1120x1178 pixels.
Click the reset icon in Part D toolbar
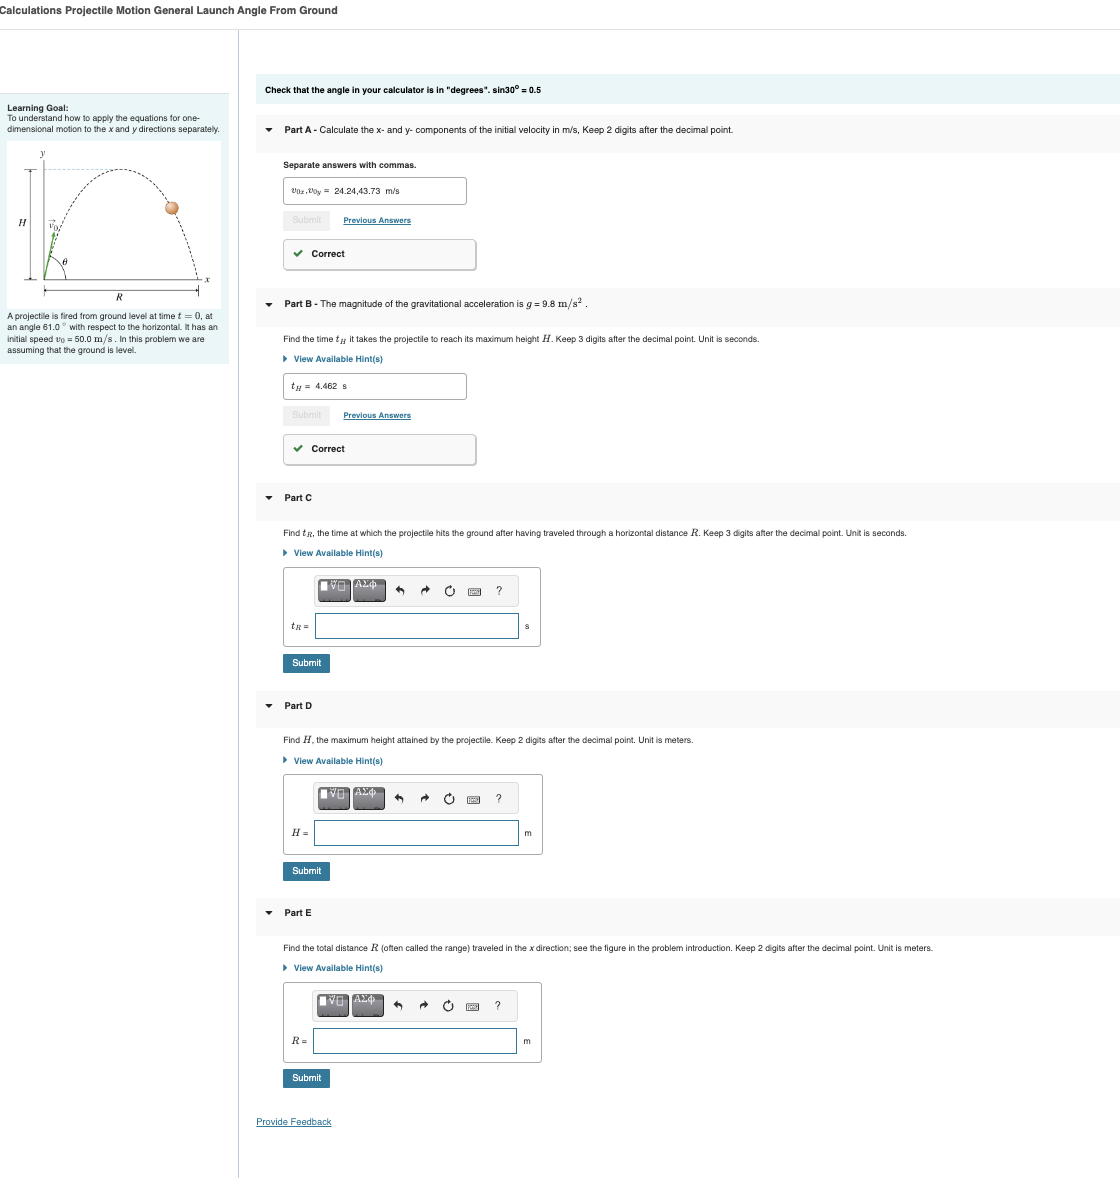tap(448, 798)
